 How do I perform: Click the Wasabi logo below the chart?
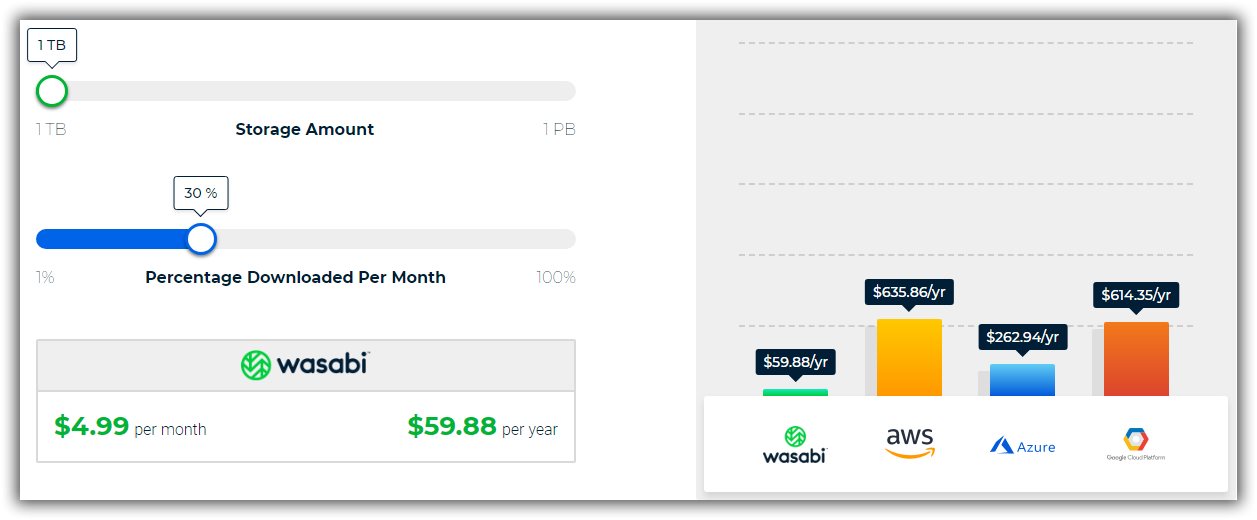(795, 445)
